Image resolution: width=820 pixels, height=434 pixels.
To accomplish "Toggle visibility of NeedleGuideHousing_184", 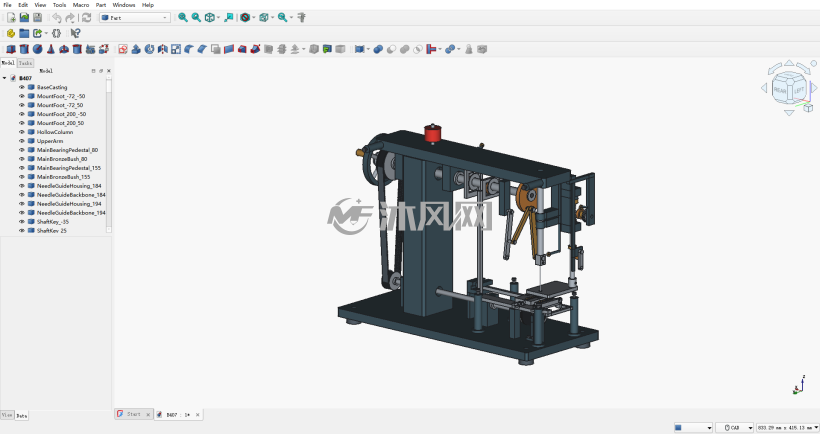I will tap(22, 186).
